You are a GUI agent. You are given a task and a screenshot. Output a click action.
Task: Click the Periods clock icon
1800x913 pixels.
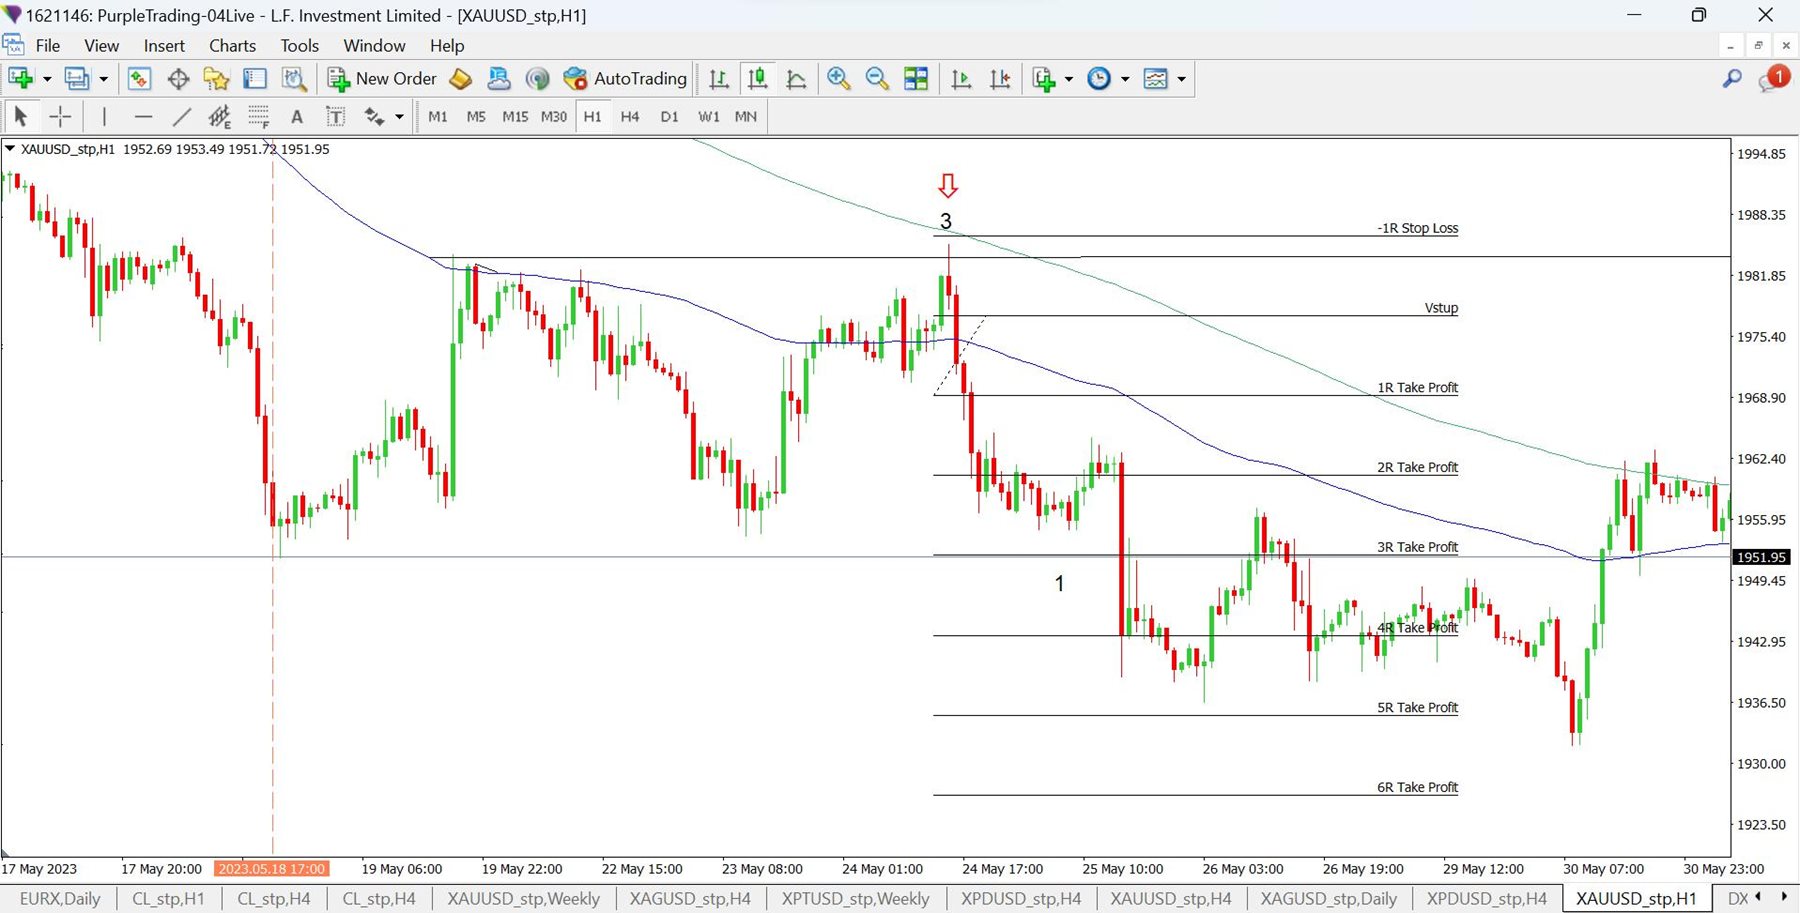(x=1099, y=79)
